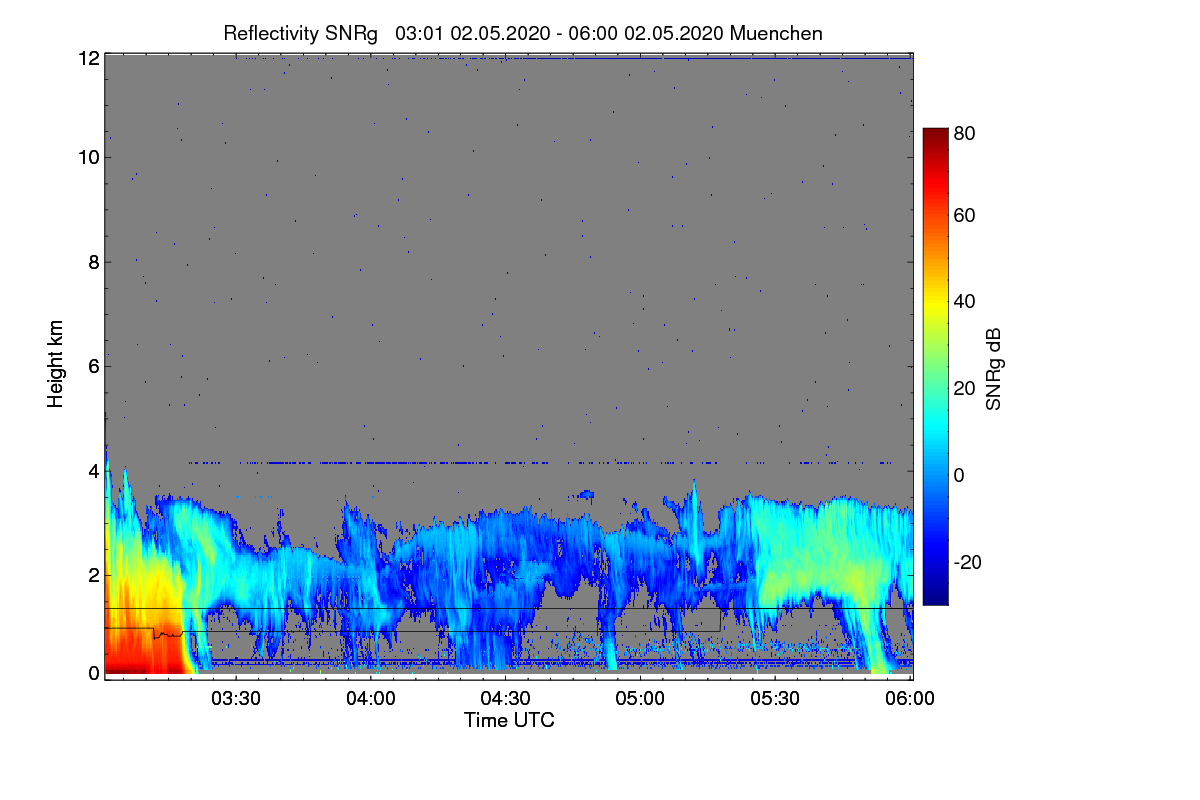Click the 4 km height tick label

click(x=94, y=470)
